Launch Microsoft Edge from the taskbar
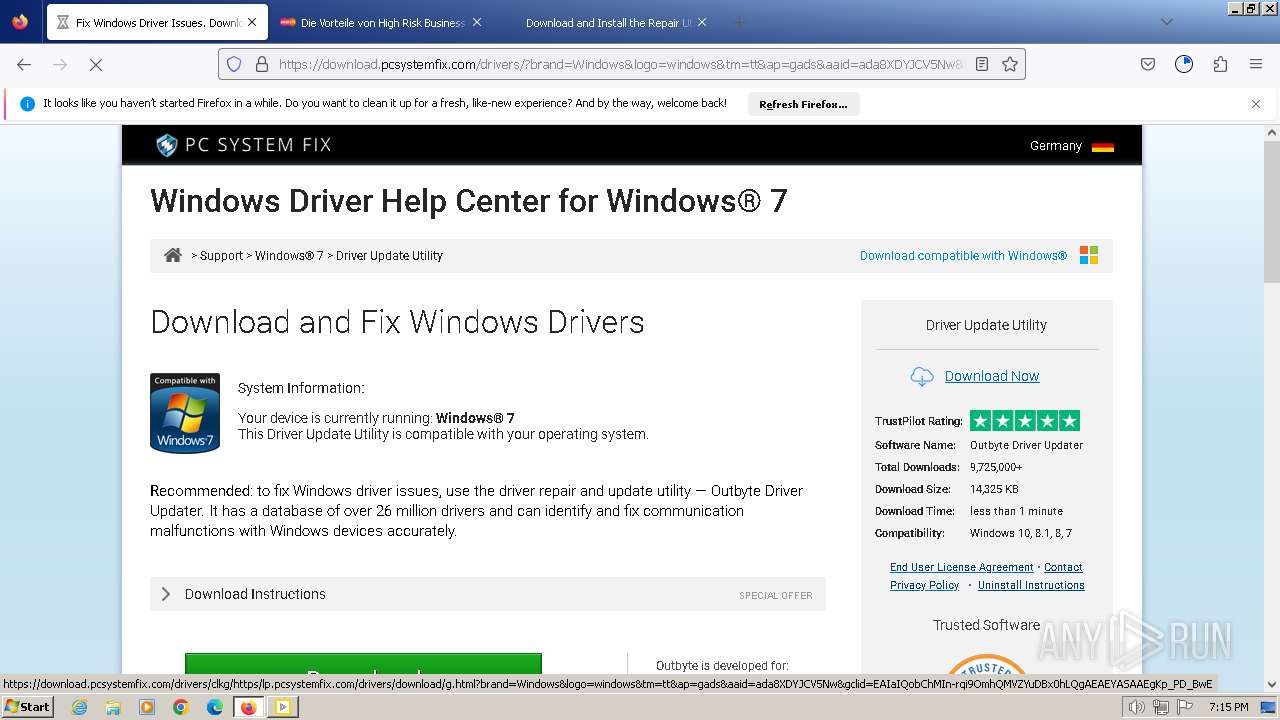Image resolution: width=1280 pixels, height=720 pixels. tap(215, 707)
